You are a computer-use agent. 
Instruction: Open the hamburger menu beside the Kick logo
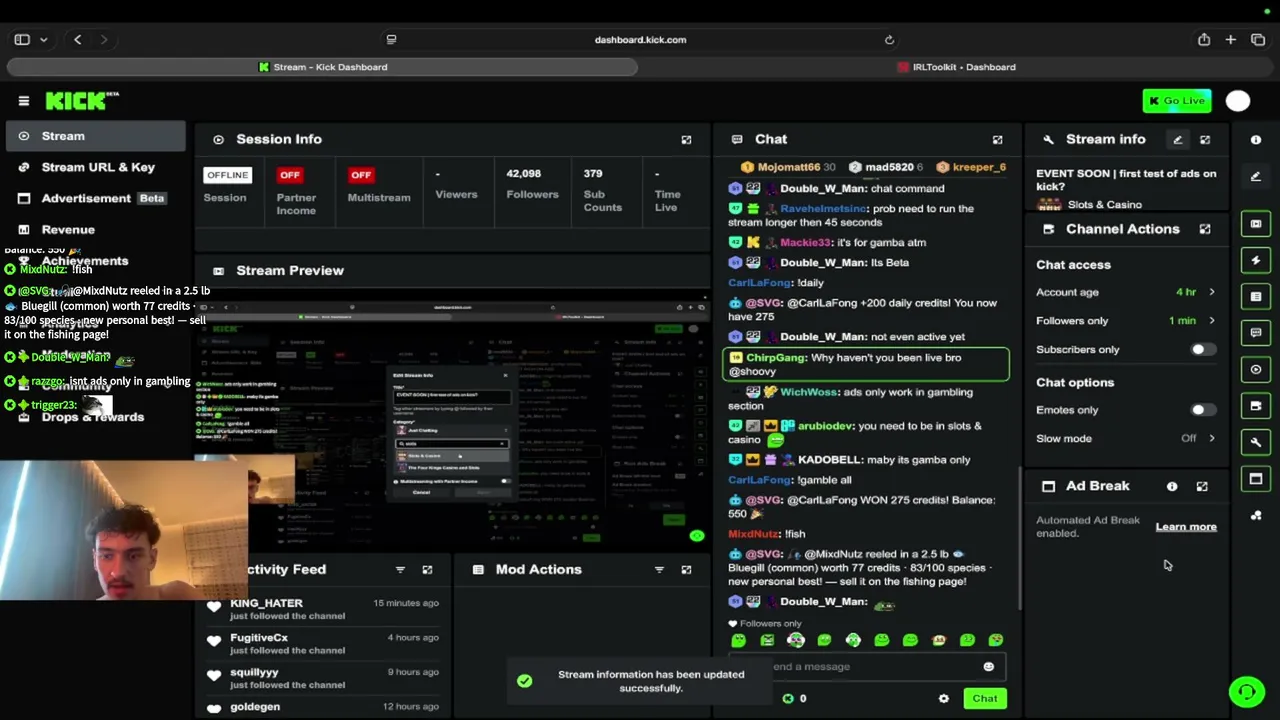(24, 101)
